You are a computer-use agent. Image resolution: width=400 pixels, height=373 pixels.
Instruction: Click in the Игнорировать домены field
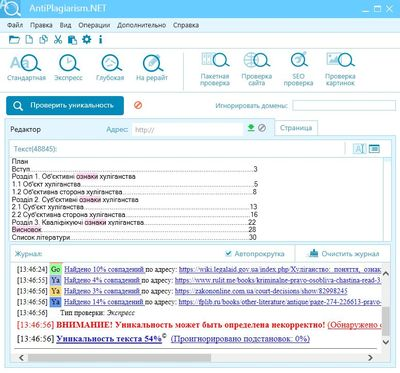[x=344, y=106]
